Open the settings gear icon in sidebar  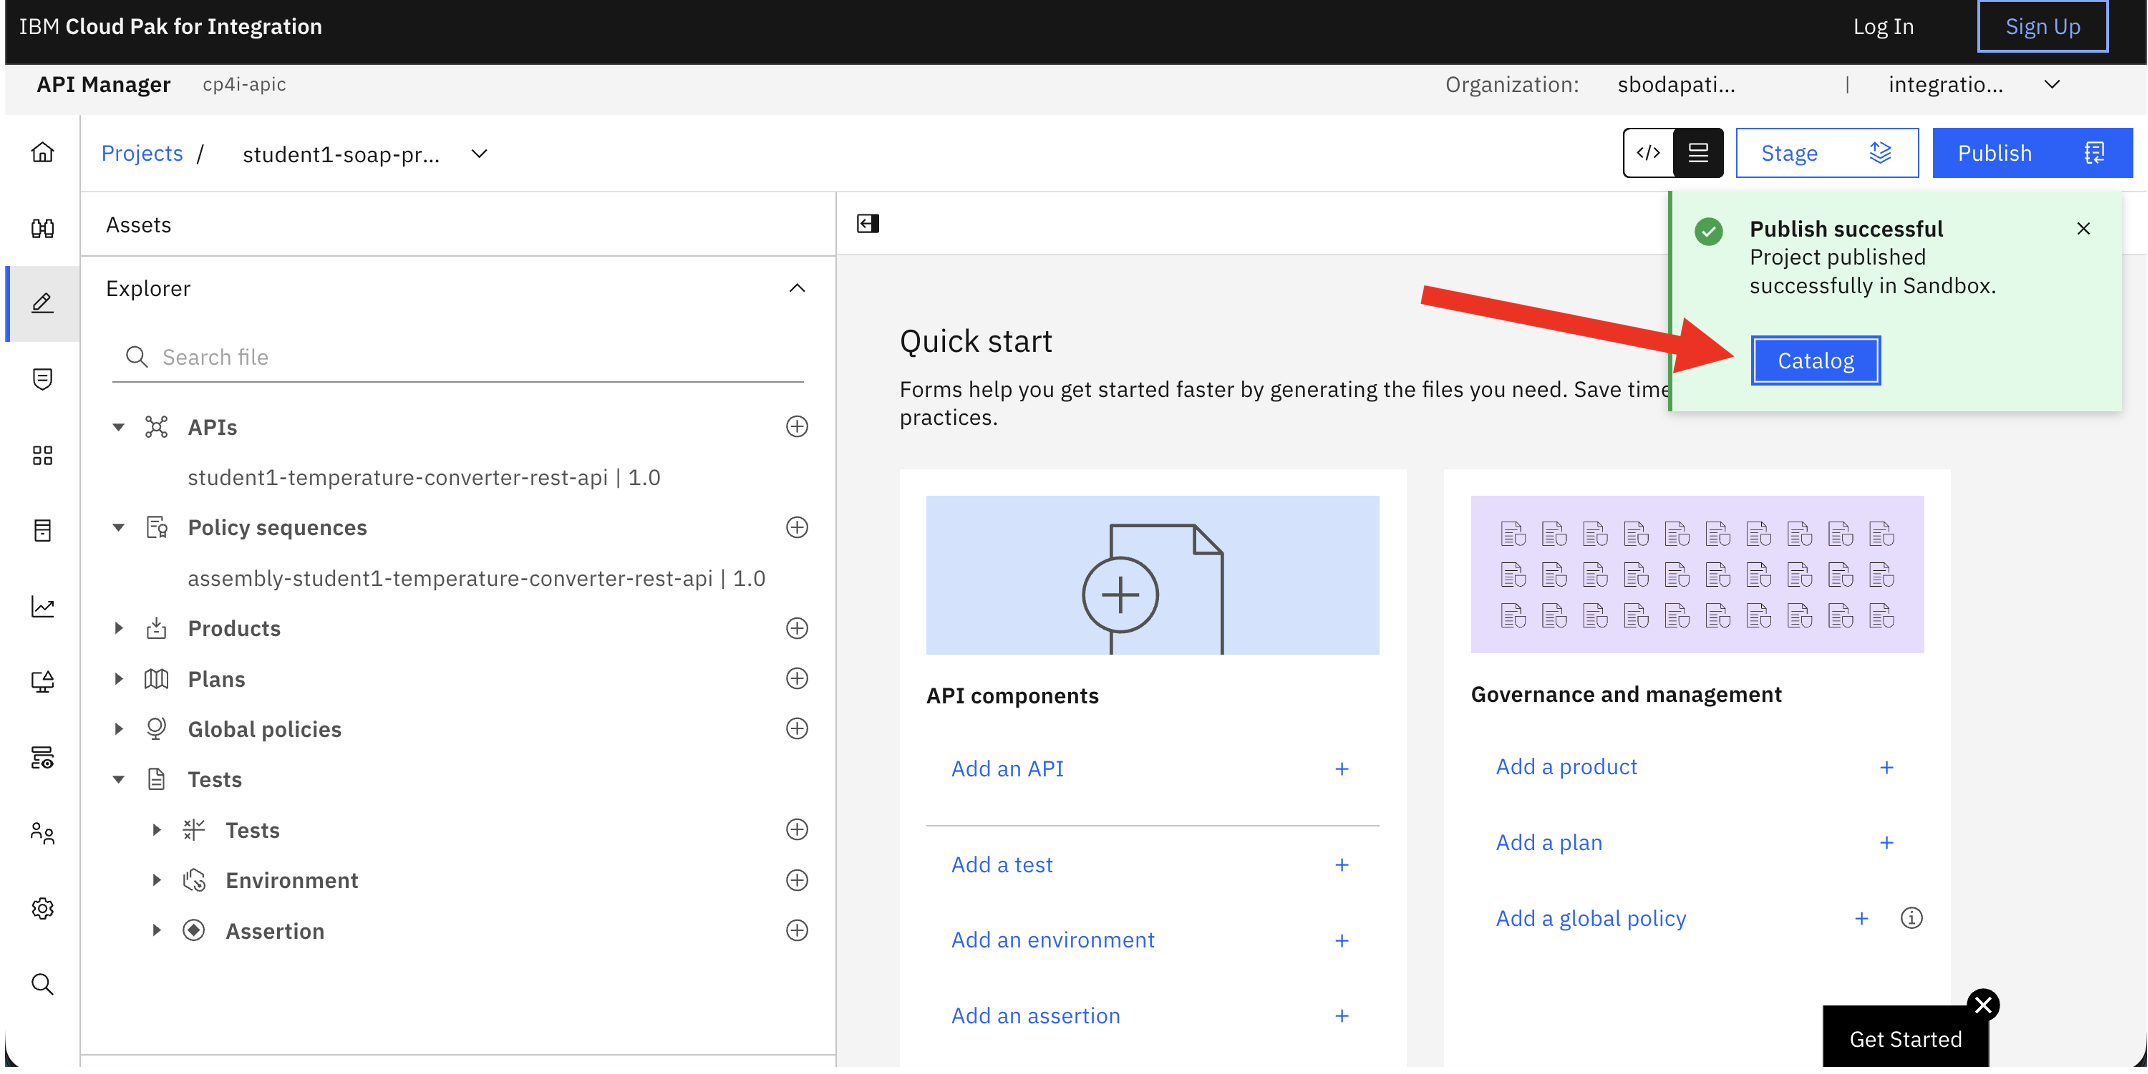point(42,909)
